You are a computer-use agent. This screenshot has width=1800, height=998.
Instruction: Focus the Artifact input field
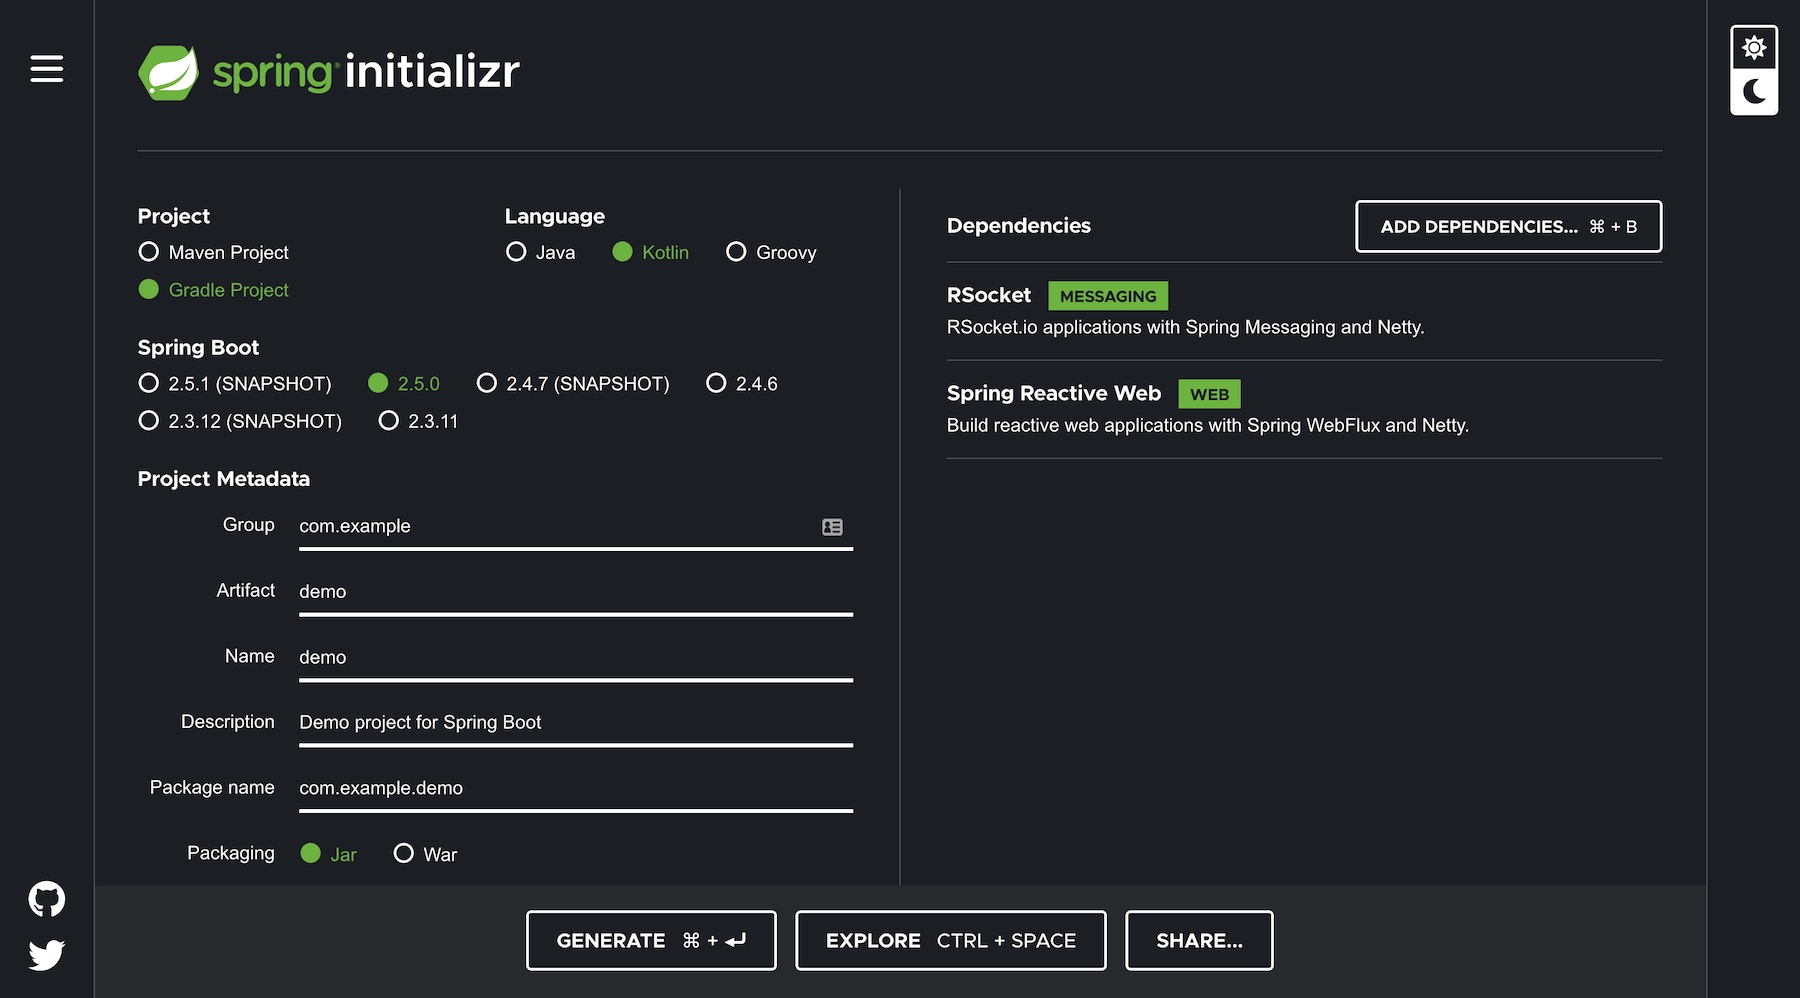pos(575,592)
